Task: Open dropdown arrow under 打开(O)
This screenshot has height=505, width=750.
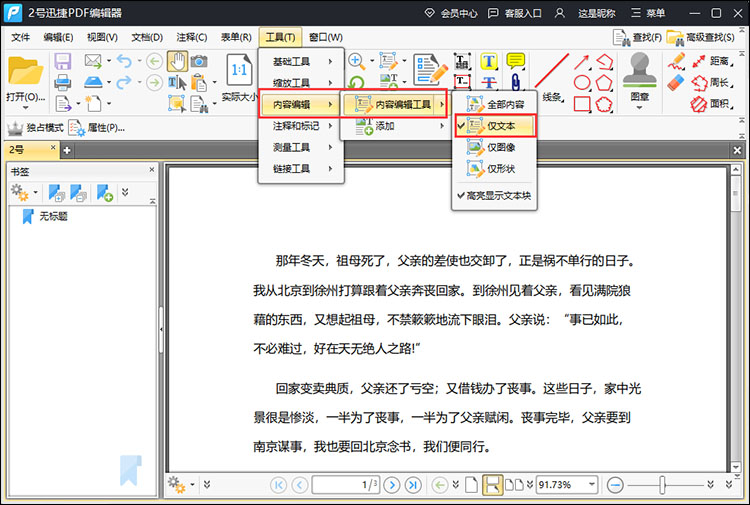Action: point(26,108)
